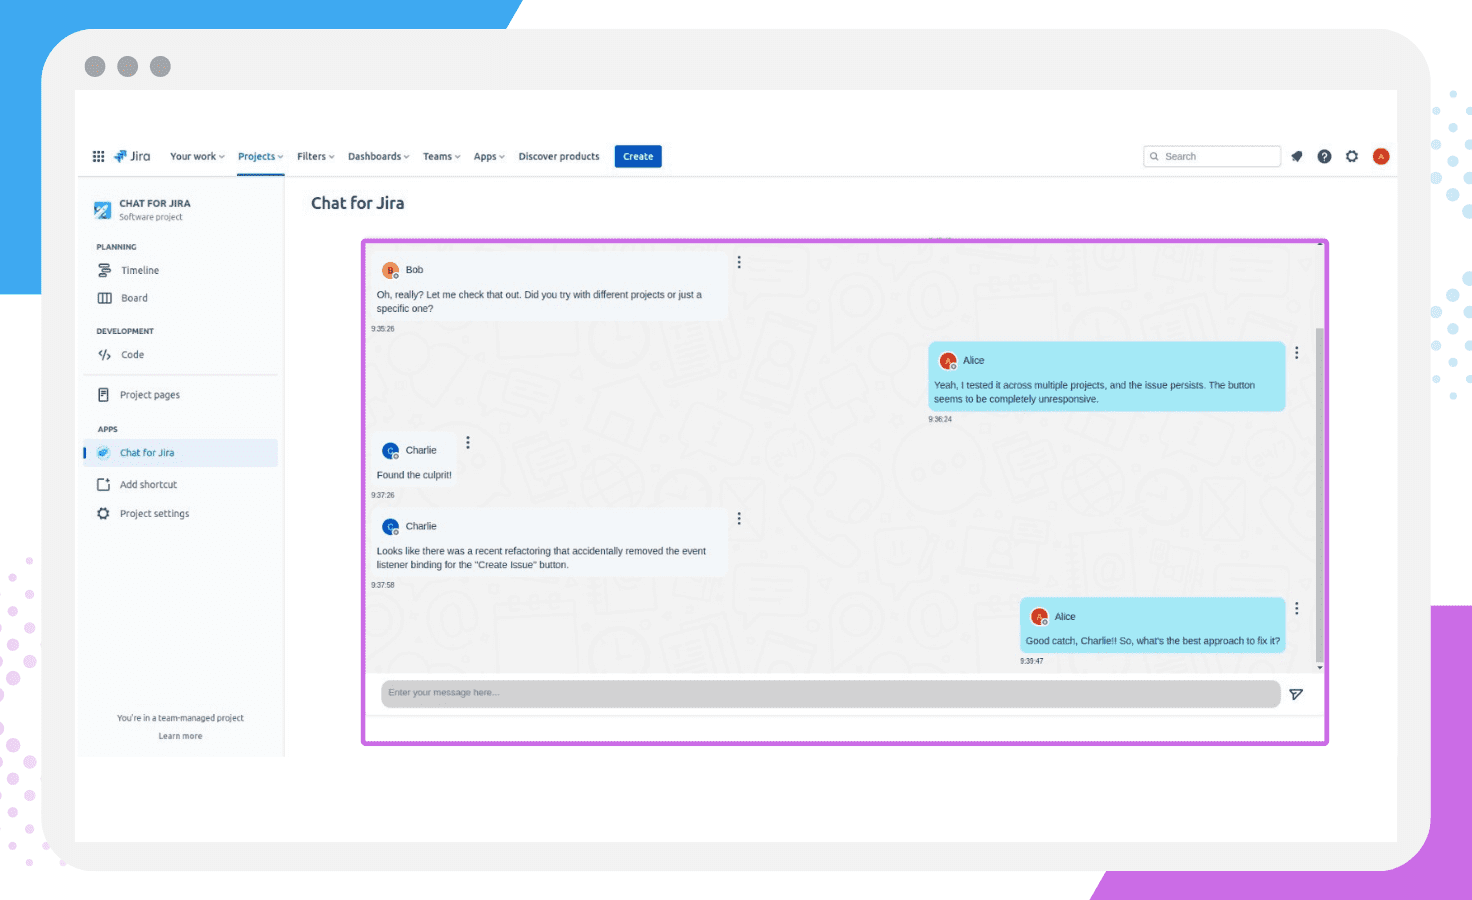Viewport: 1472px width, 900px height.
Task: Select the Board icon in the sidebar
Action: (x=104, y=297)
